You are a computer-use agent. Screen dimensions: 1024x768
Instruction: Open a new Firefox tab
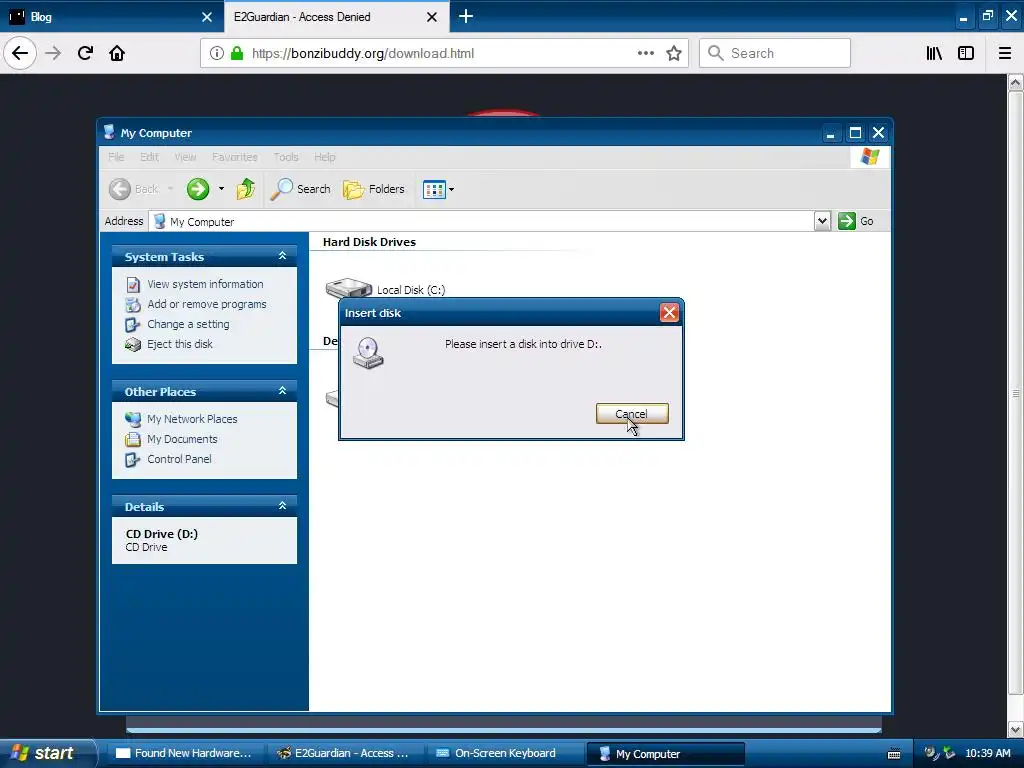coord(466,16)
